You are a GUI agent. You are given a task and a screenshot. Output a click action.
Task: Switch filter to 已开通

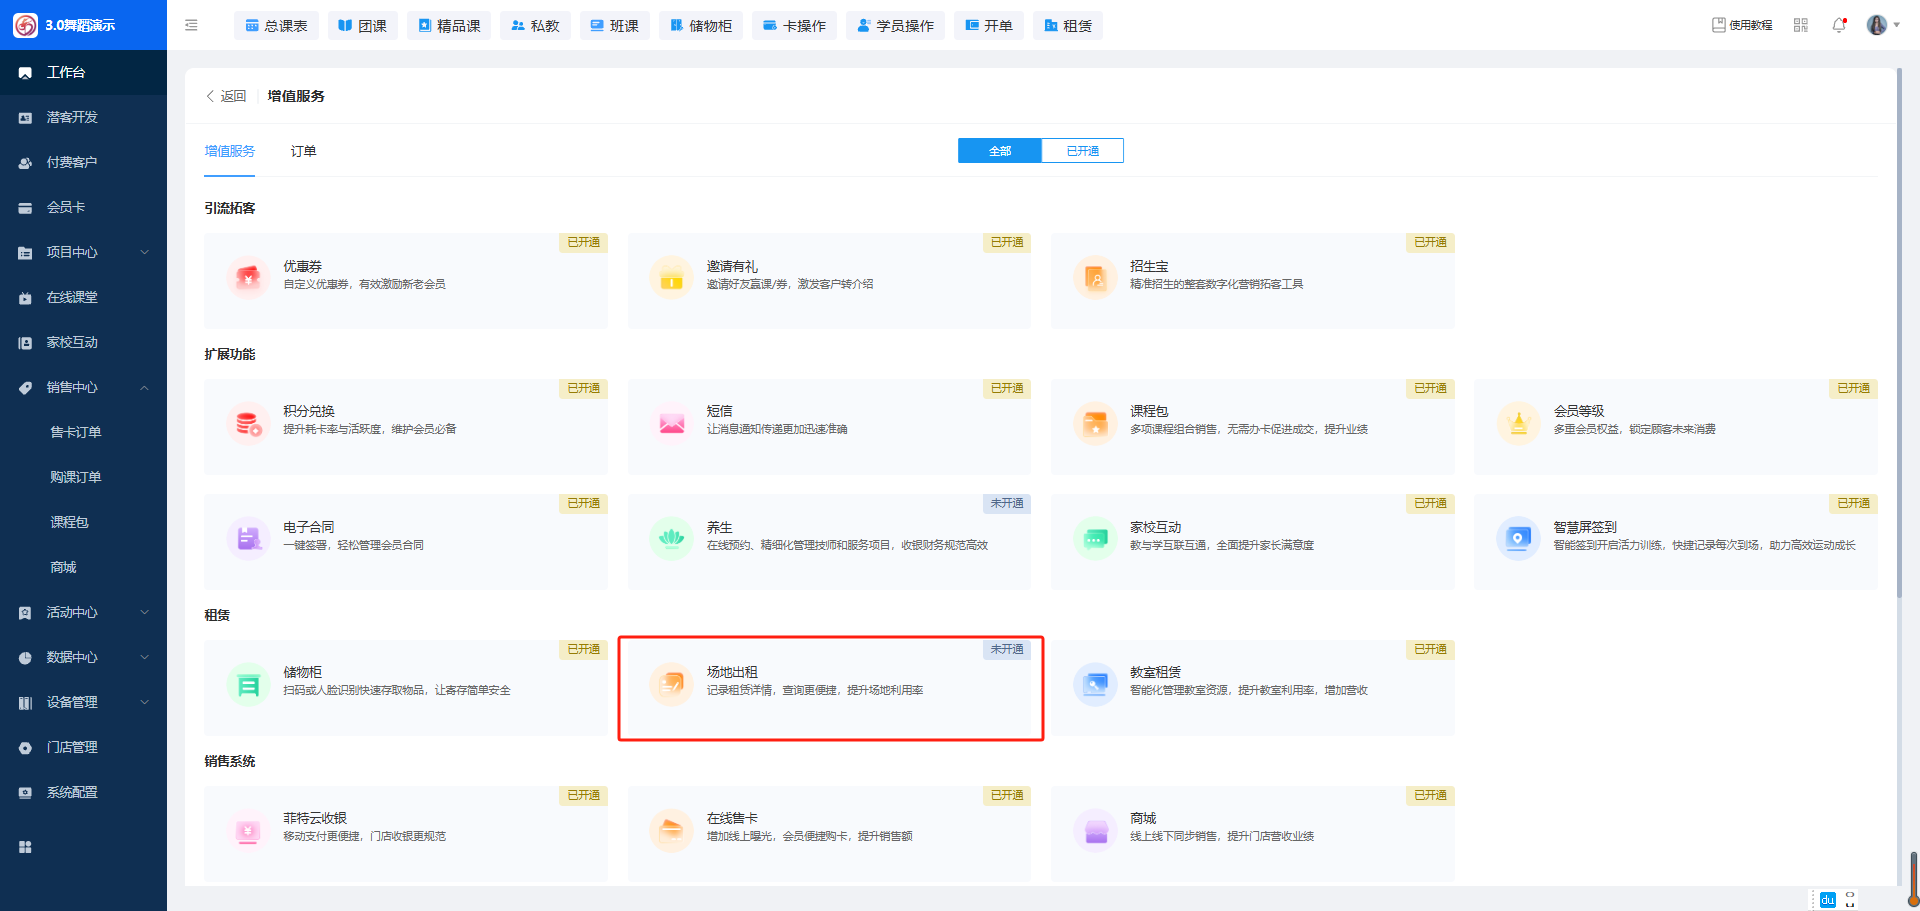(1082, 151)
